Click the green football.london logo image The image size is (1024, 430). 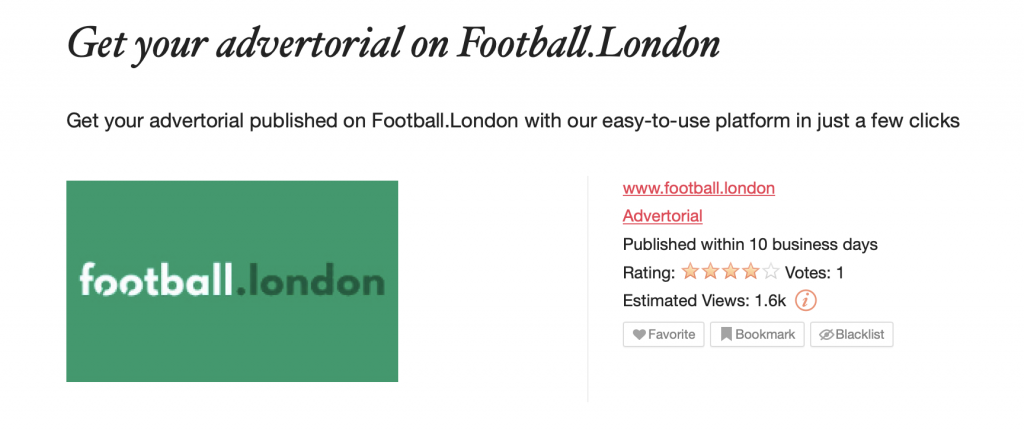232,281
